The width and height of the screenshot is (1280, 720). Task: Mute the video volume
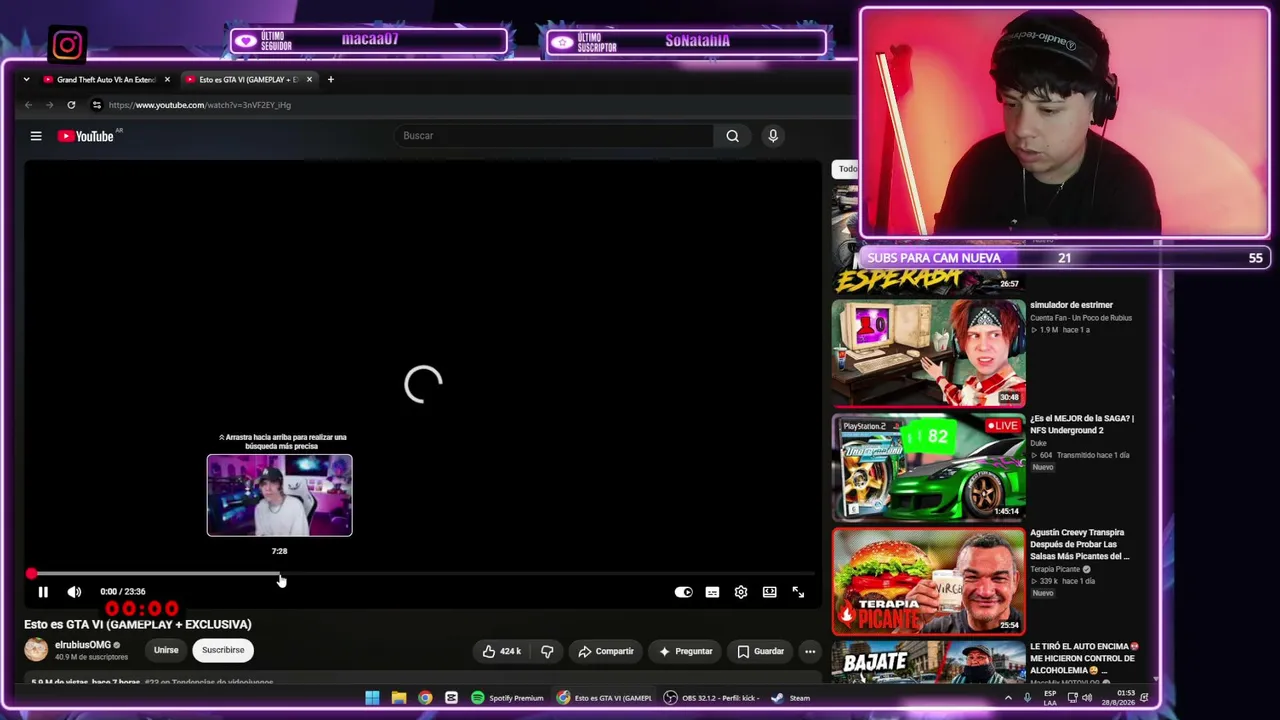tap(74, 592)
